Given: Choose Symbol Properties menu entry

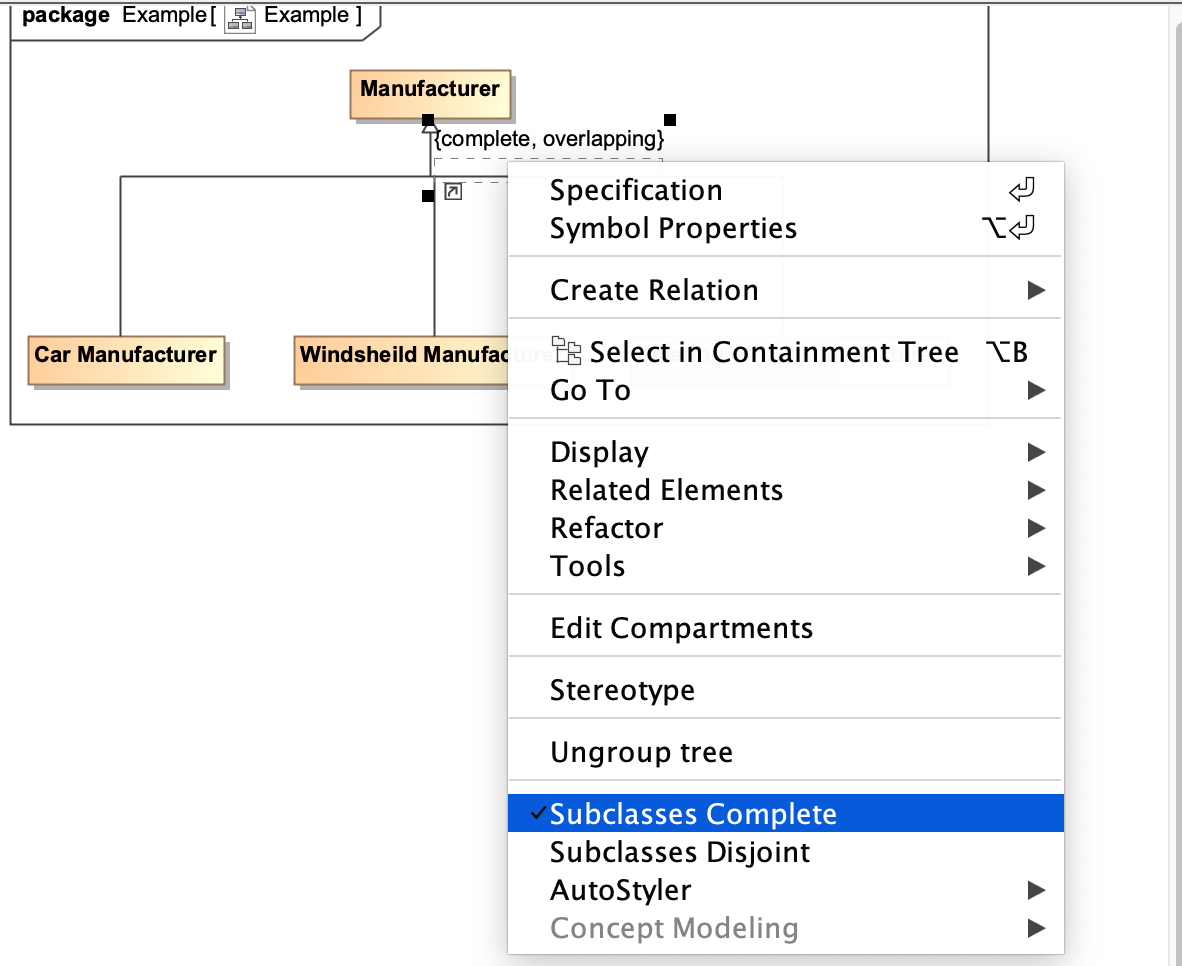Looking at the screenshot, I should (673, 228).
